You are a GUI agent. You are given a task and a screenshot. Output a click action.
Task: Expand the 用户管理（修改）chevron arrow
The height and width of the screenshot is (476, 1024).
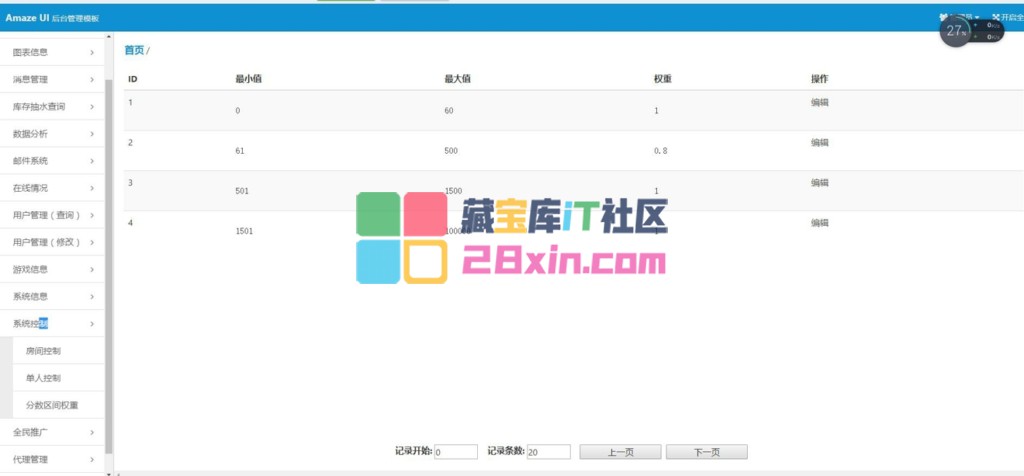92,242
